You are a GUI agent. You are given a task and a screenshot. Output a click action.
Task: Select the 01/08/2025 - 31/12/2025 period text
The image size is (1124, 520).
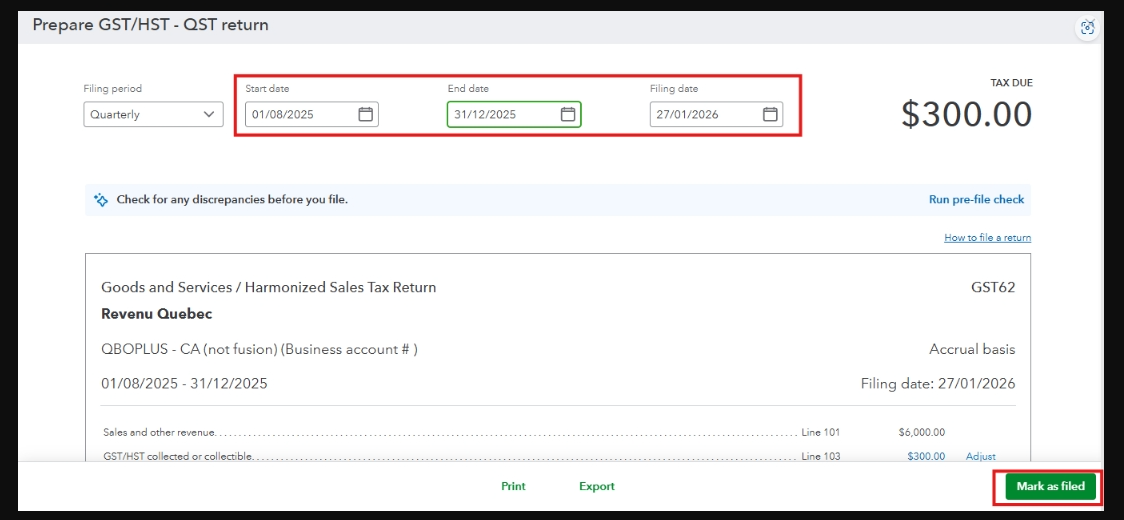184,384
